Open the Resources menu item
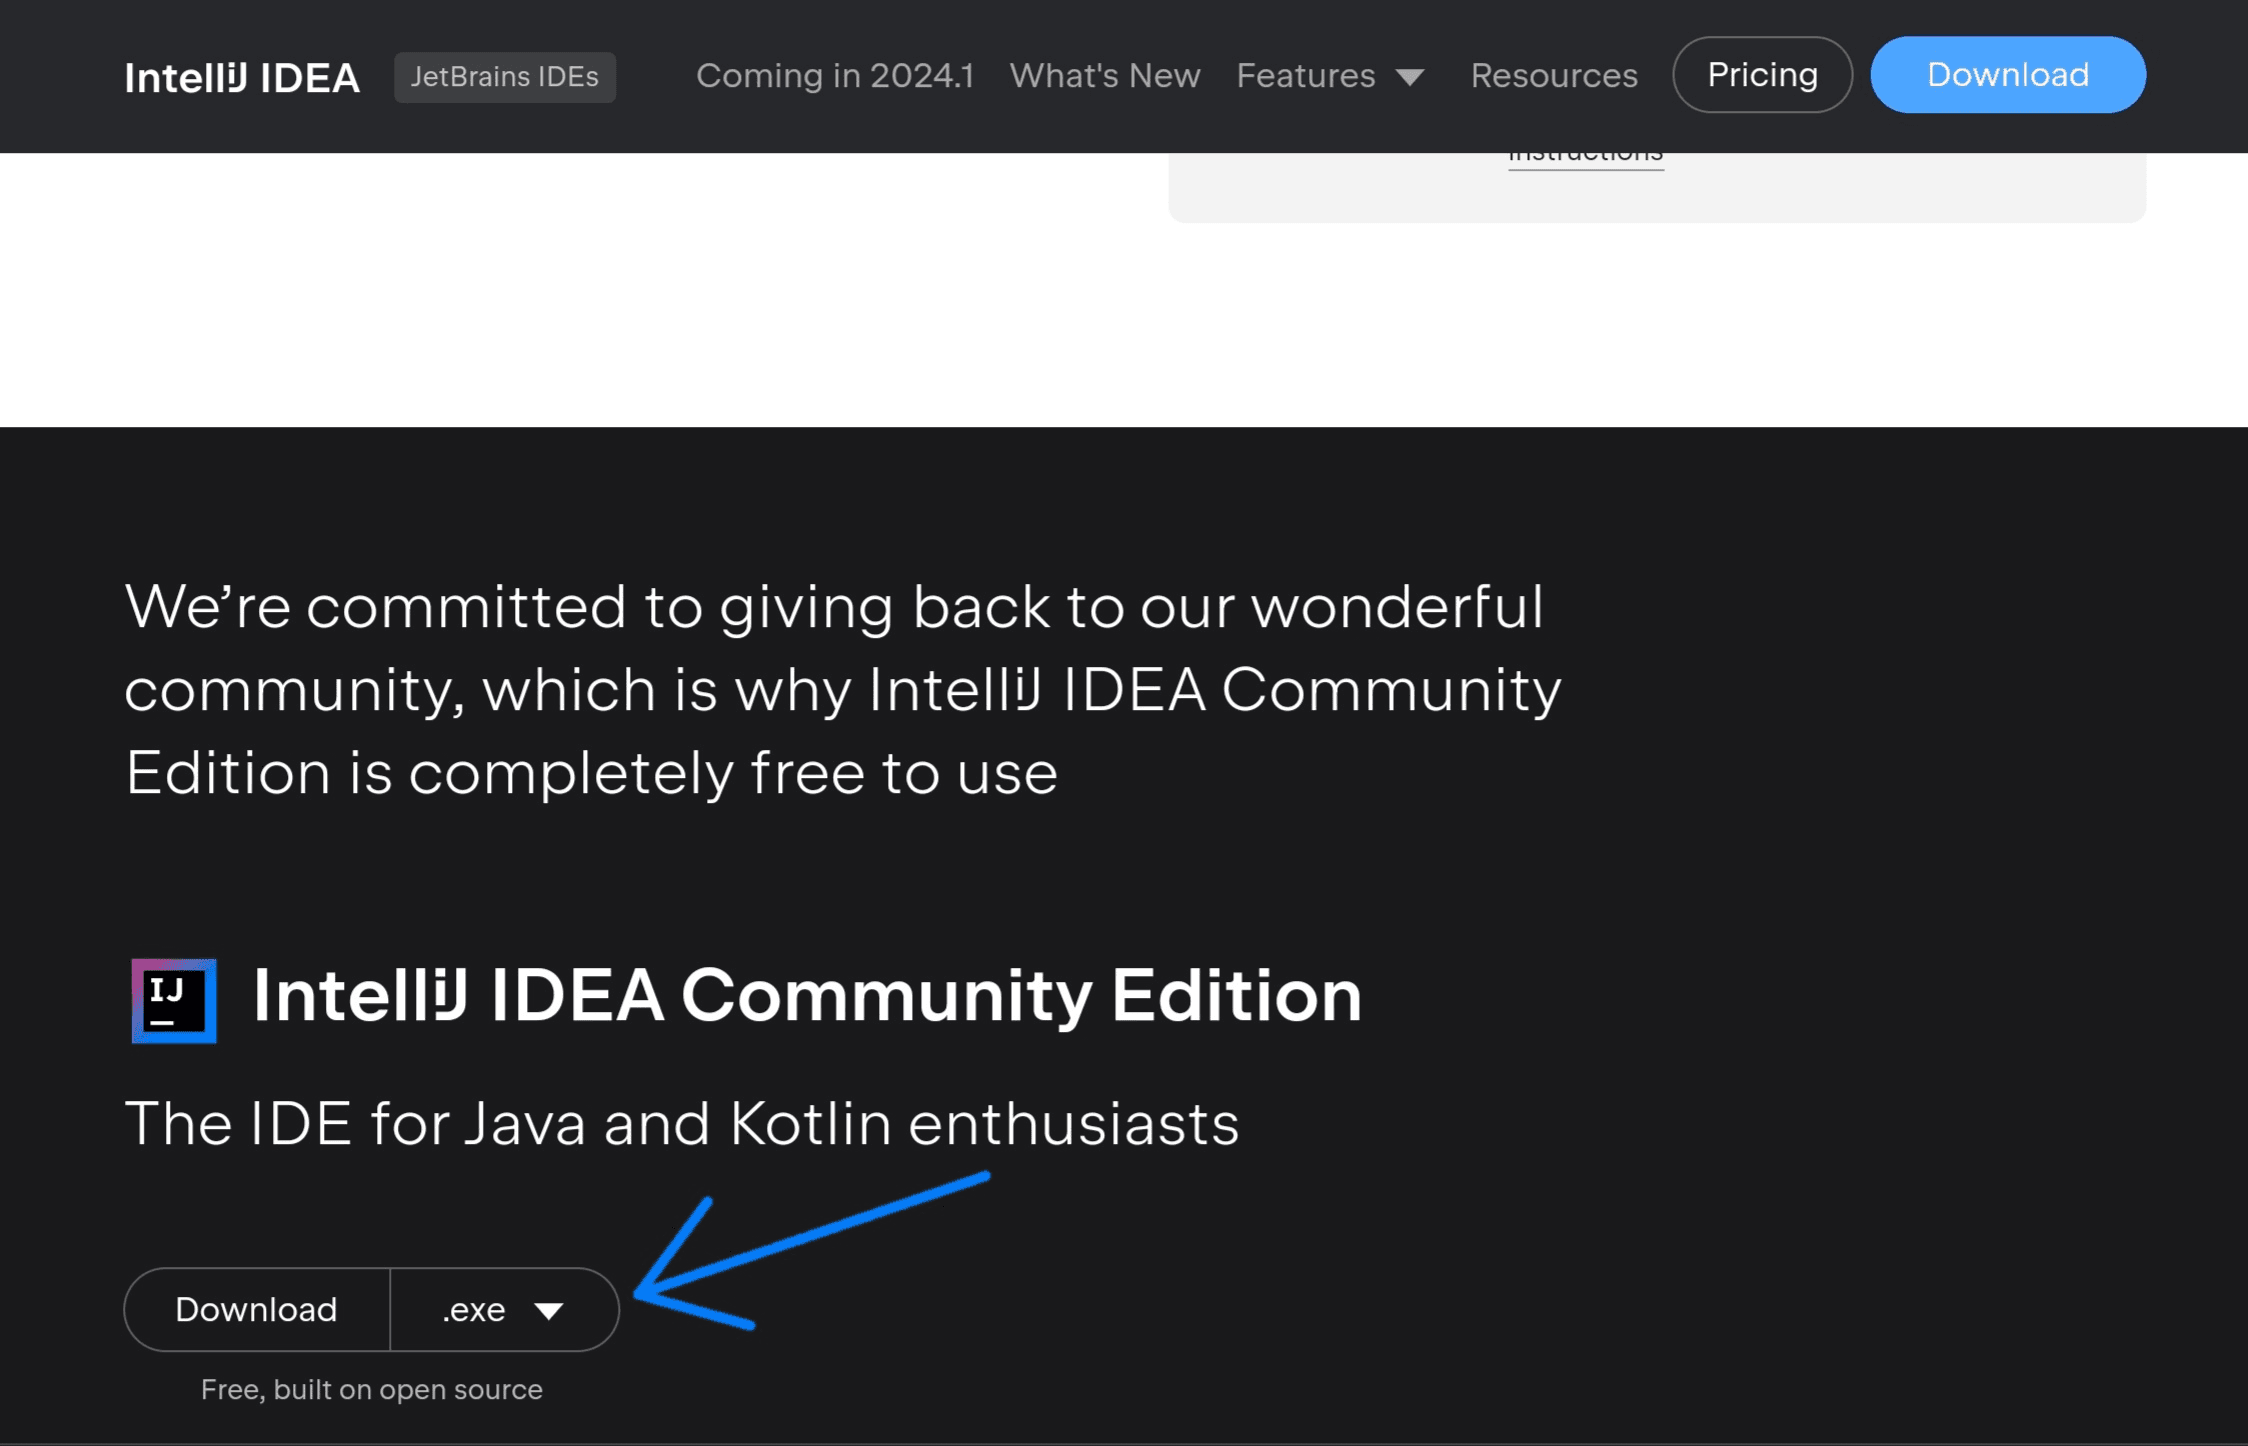 tap(1554, 76)
